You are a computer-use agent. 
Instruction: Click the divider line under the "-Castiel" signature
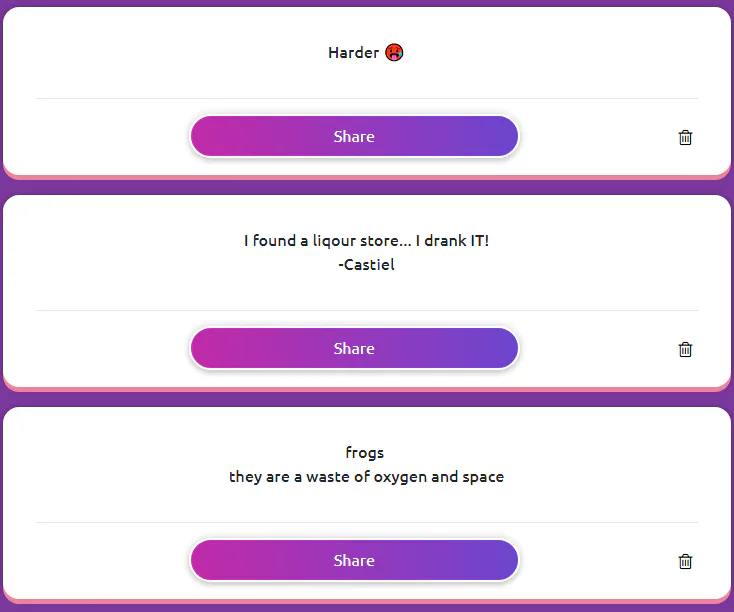click(367, 311)
